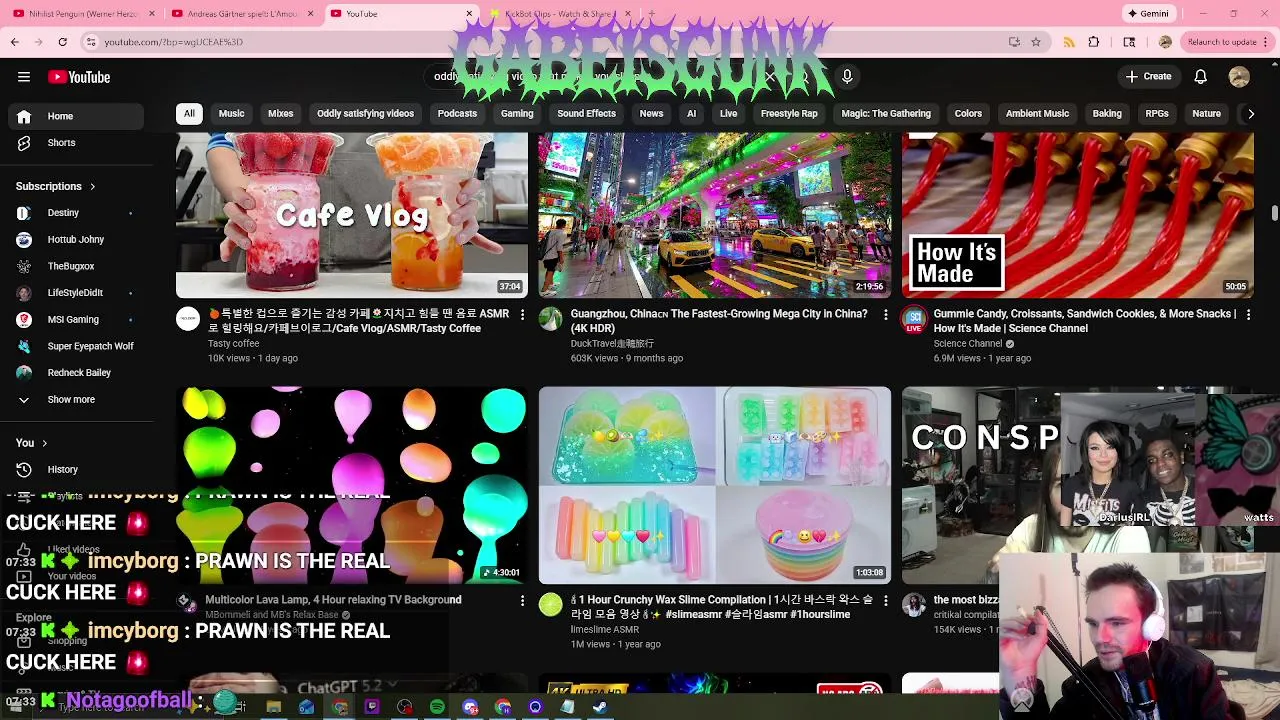The width and height of the screenshot is (1280, 720).
Task: Open Twitch app from the taskbar
Action: click(372, 707)
